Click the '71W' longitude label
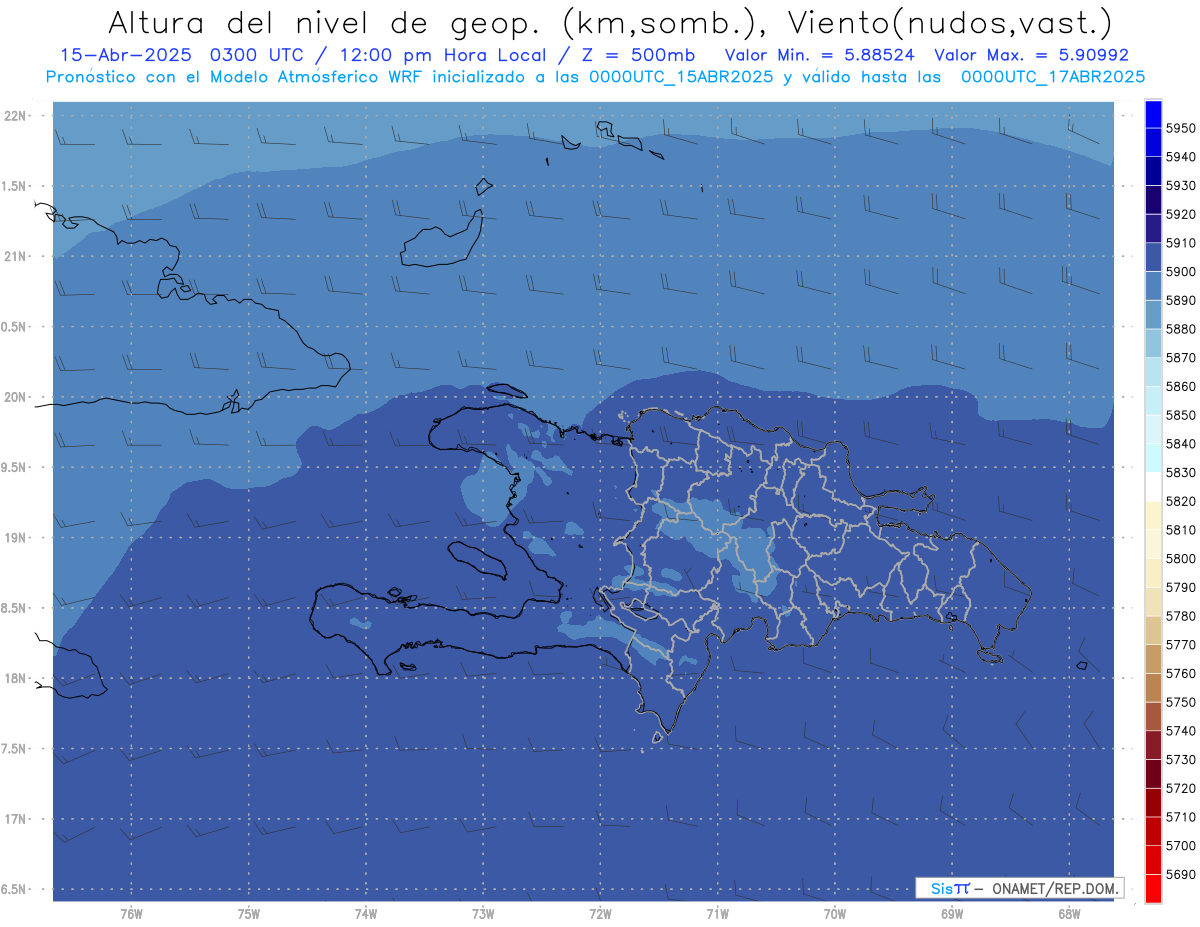 click(x=717, y=914)
